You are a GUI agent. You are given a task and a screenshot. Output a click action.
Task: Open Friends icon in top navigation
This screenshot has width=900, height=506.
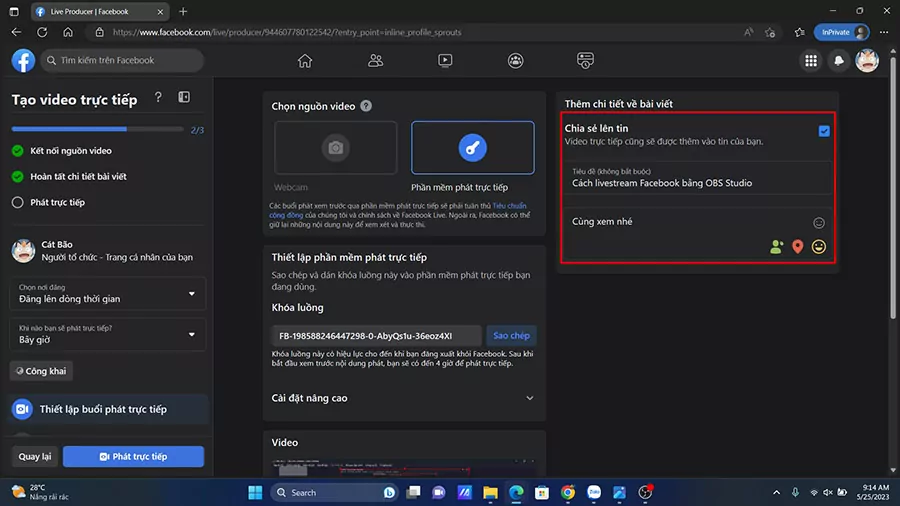click(375, 60)
